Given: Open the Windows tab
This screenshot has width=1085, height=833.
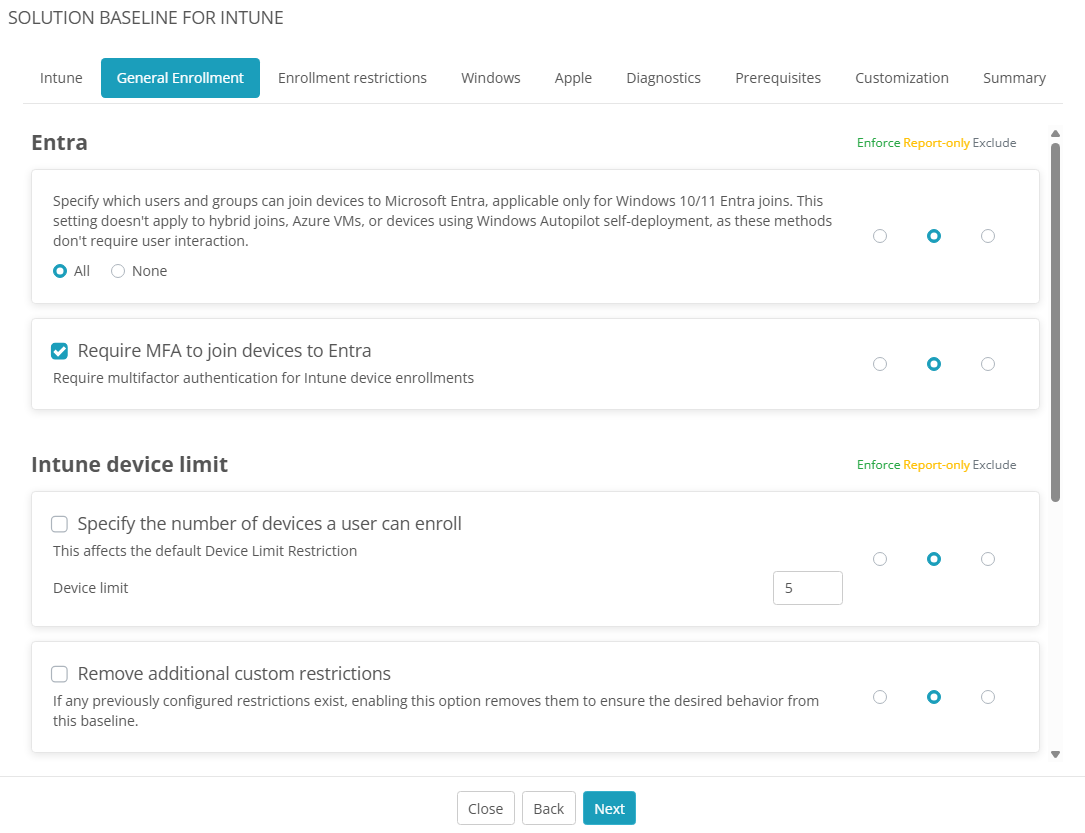Looking at the screenshot, I should tap(491, 78).
